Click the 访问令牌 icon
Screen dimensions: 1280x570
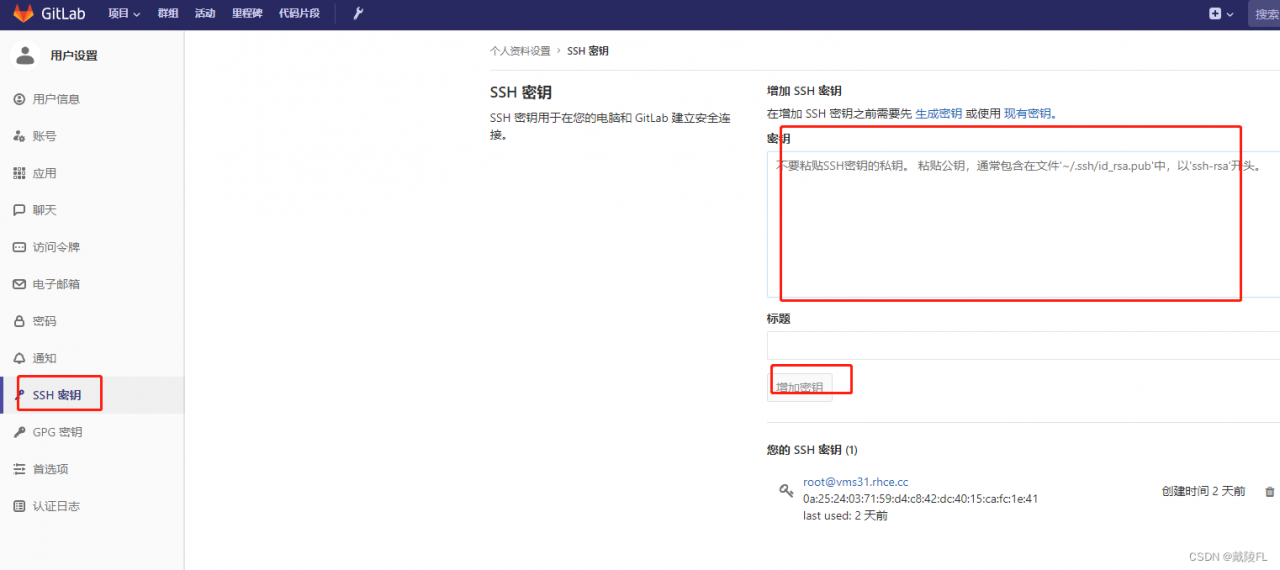[x=19, y=247]
